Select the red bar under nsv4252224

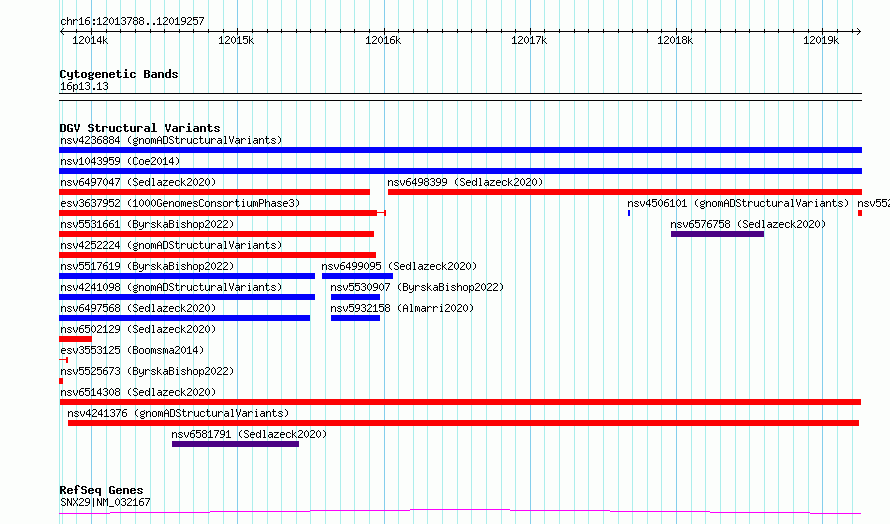pos(217,255)
